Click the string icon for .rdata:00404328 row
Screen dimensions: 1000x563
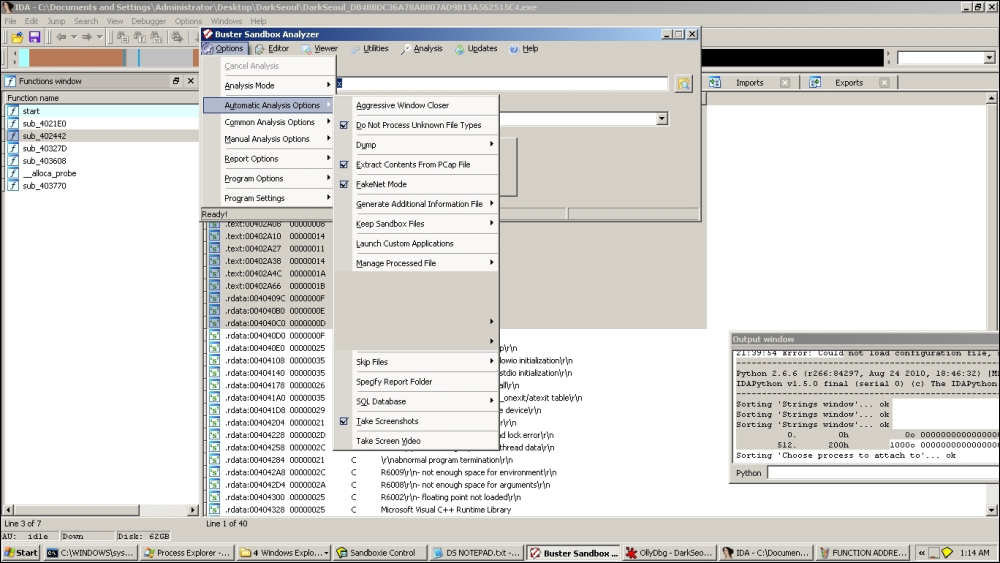click(x=214, y=509)
